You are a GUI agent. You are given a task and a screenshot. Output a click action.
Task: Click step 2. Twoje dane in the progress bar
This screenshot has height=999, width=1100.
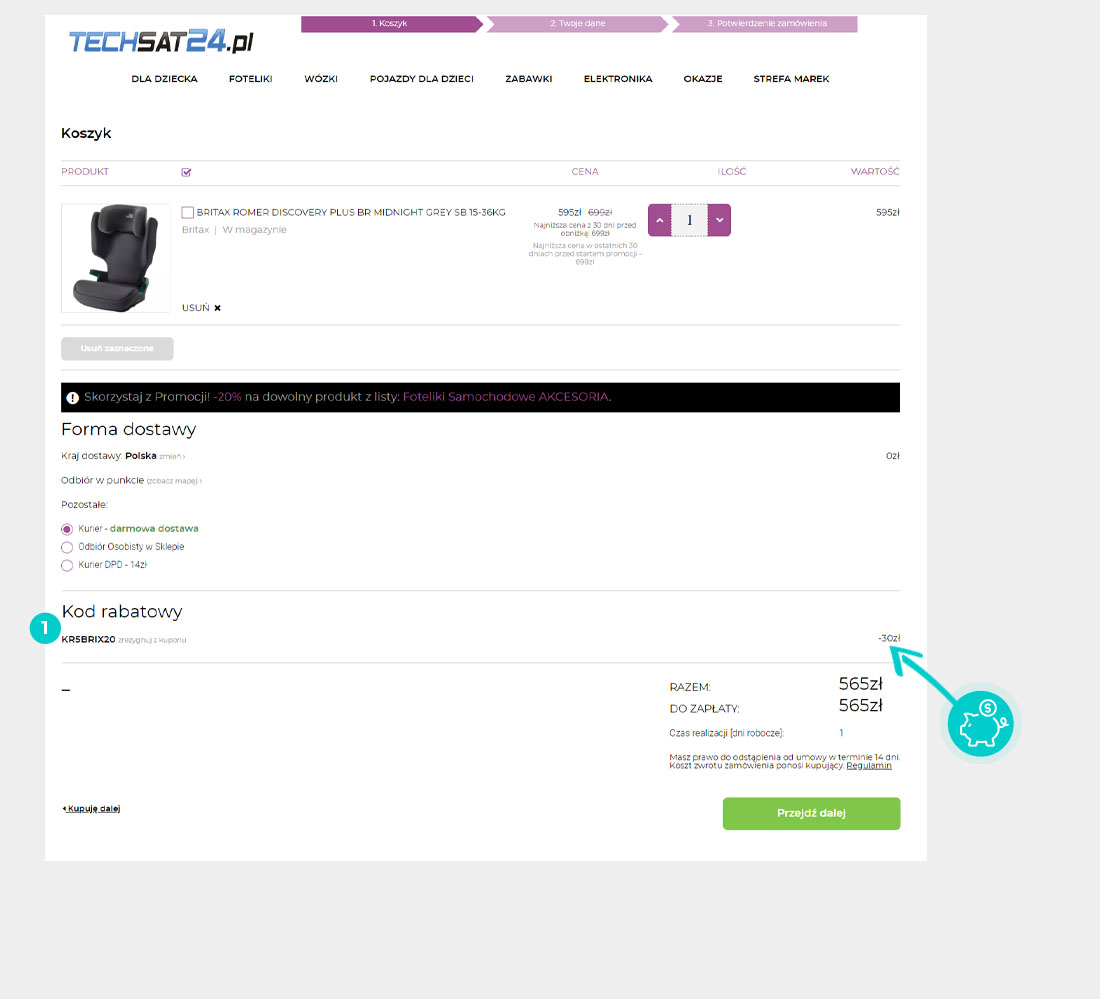click(577, 24)
